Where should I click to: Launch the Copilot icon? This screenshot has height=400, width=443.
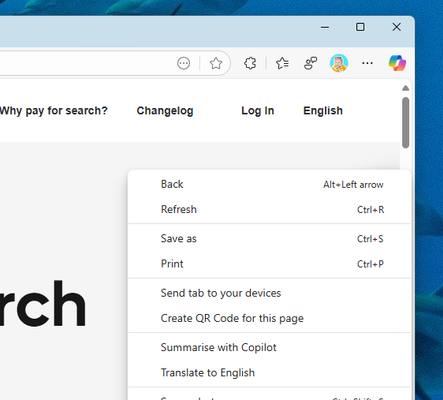397,63
